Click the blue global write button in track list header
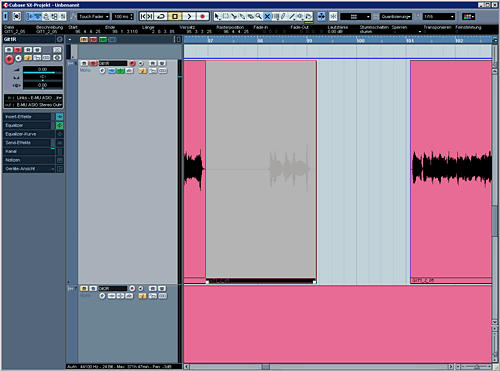Screen dimensions: 500x371 click(x=112, y=40)
